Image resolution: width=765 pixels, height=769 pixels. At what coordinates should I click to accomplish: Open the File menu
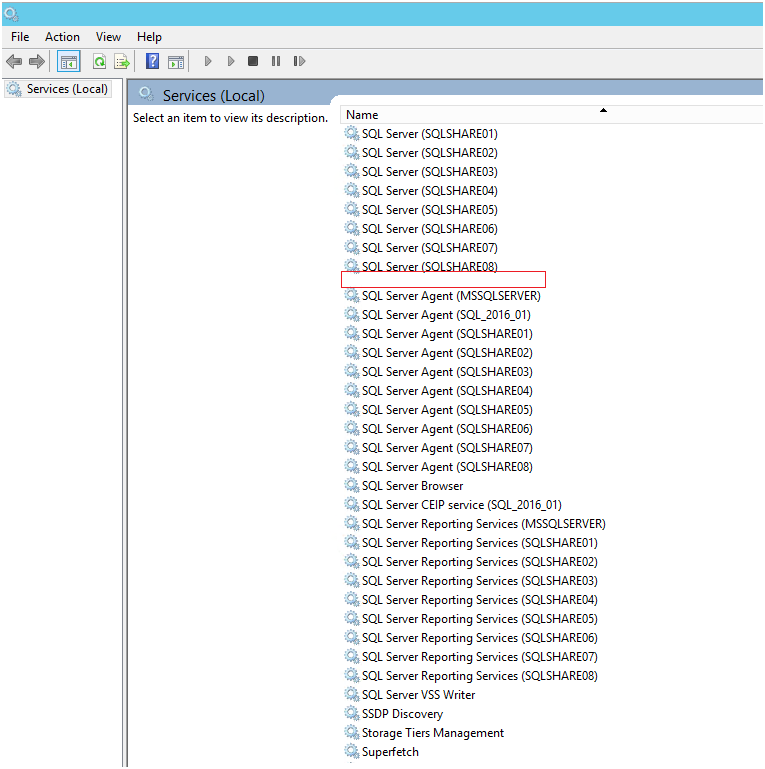point(20,37)
